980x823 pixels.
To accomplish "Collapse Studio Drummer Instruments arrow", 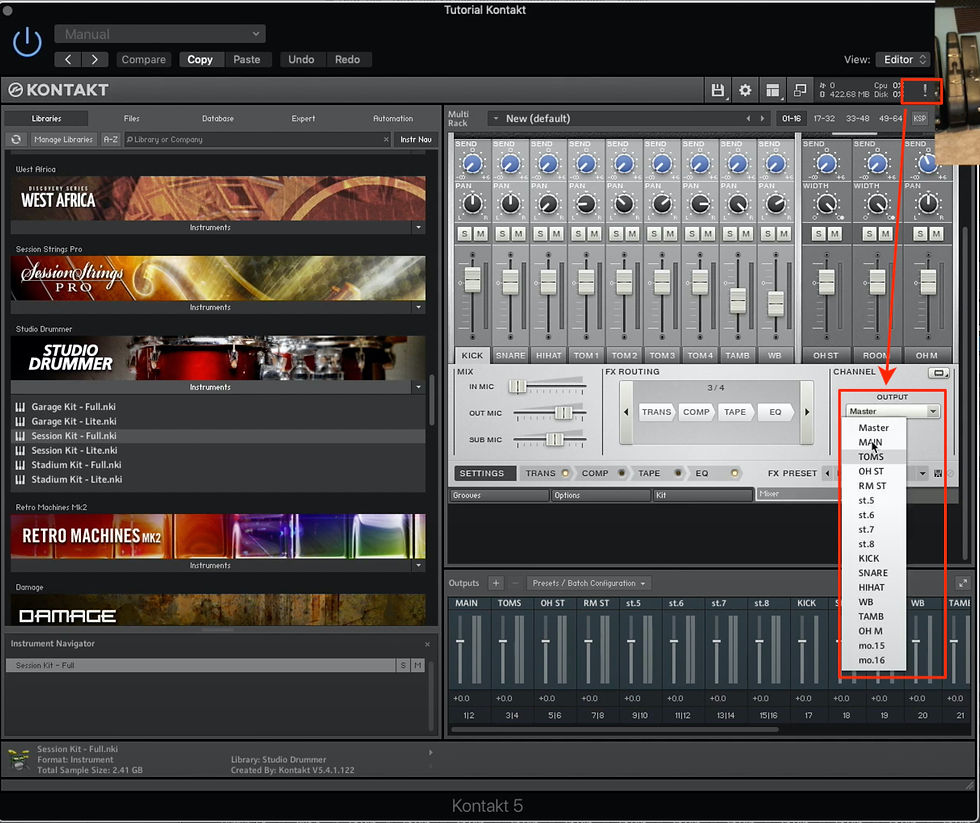I will point(418,387).
